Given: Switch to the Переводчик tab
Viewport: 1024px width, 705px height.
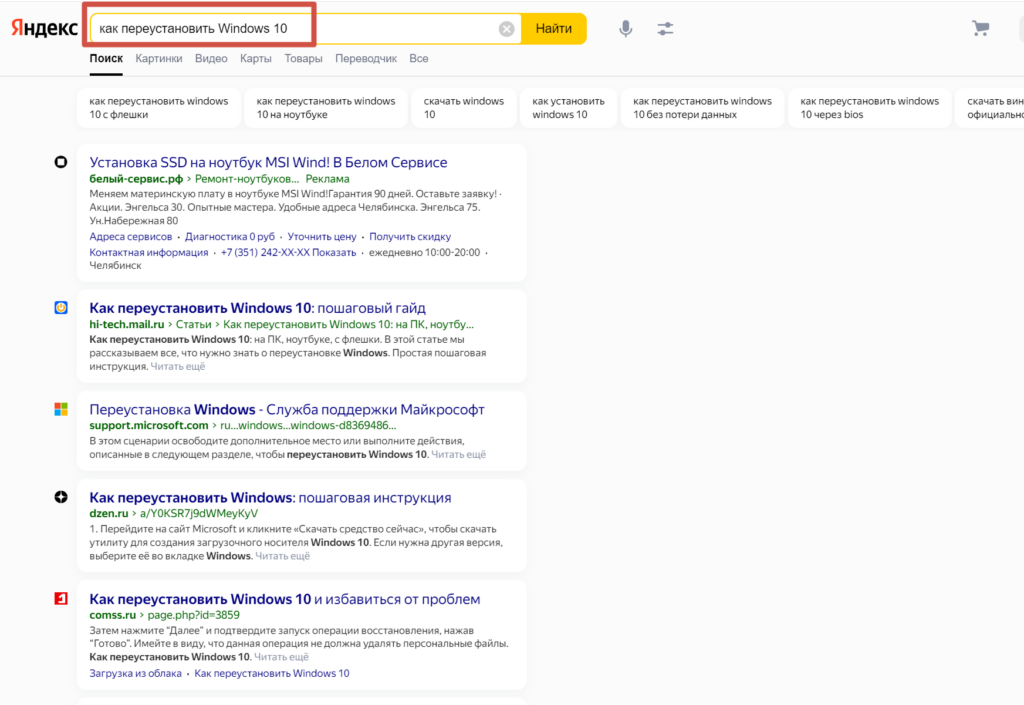Looking at the screenshot, I should tap(366, 59).
